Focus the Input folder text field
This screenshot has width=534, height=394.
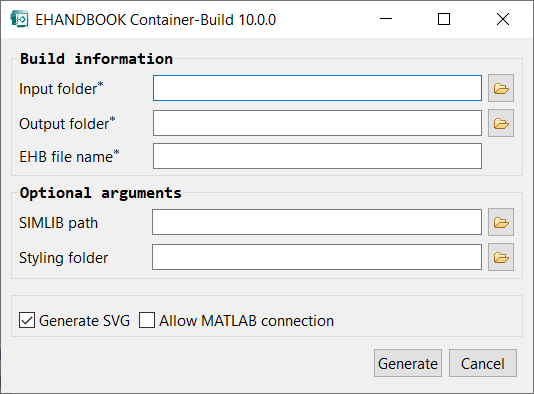click(317, 88)
